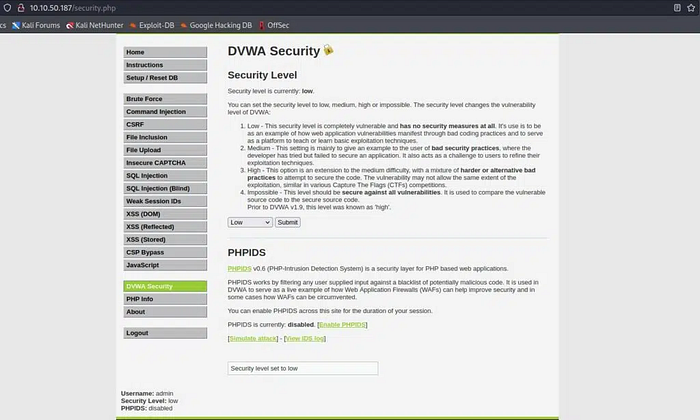Open the Insecure CAPTCHA module
This screenshot has width=700, height=420.
pyautogui.click(x=165, y=163)
